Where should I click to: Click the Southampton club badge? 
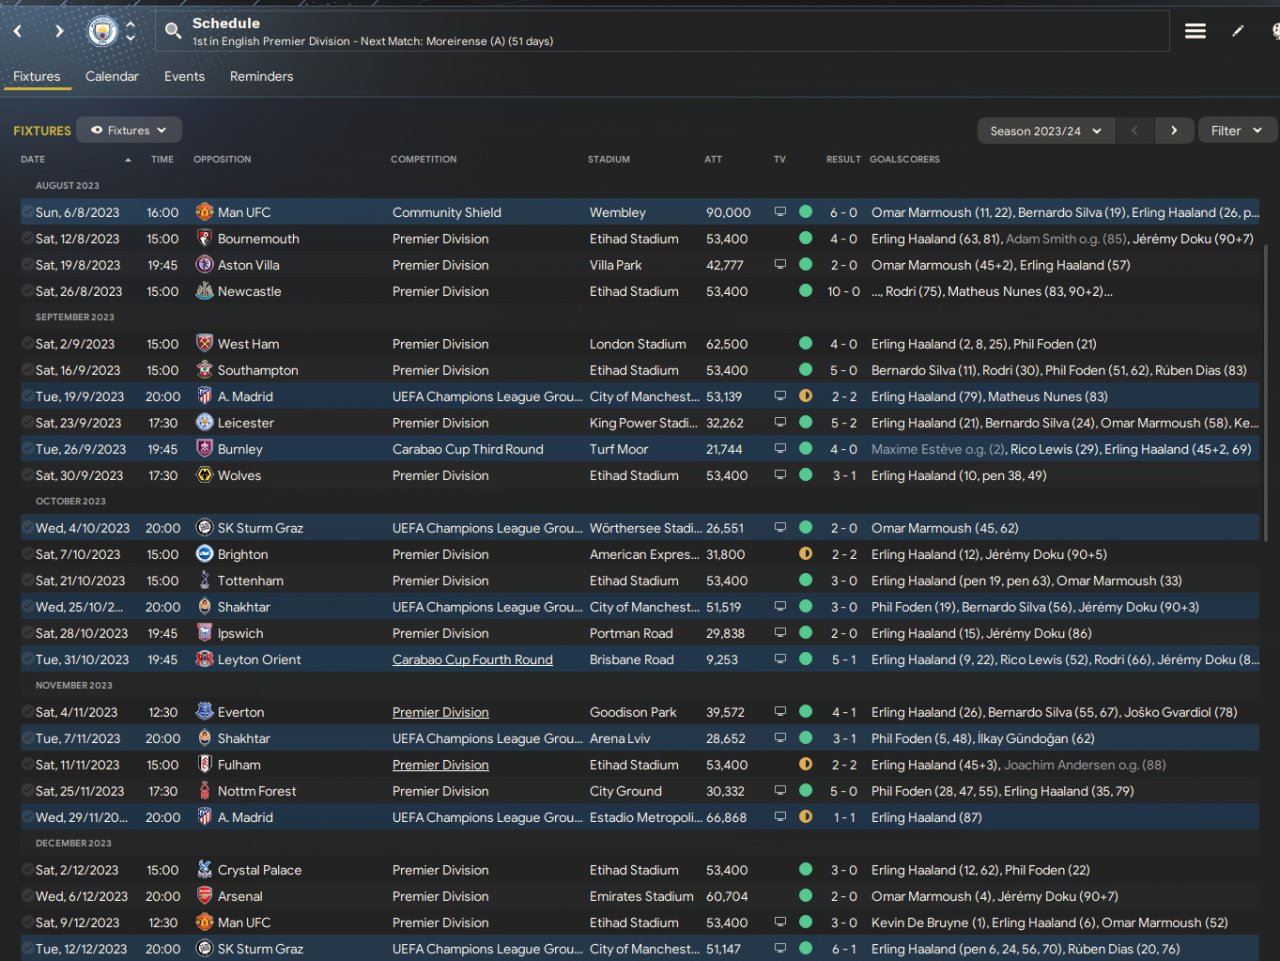tap(204, 370)
